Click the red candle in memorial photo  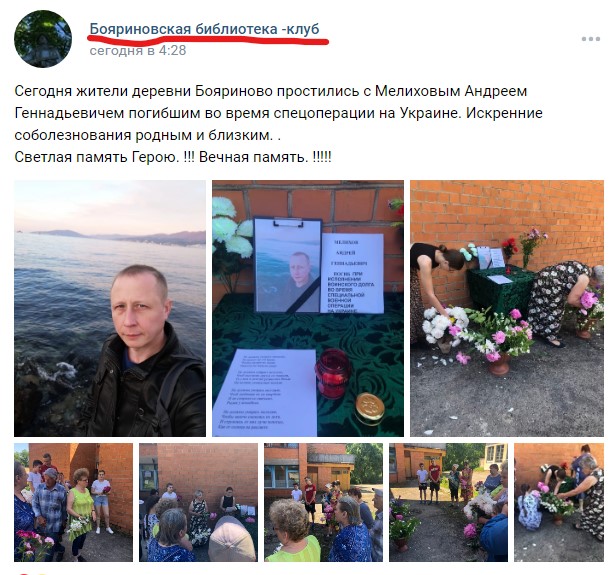coord(333,373)
